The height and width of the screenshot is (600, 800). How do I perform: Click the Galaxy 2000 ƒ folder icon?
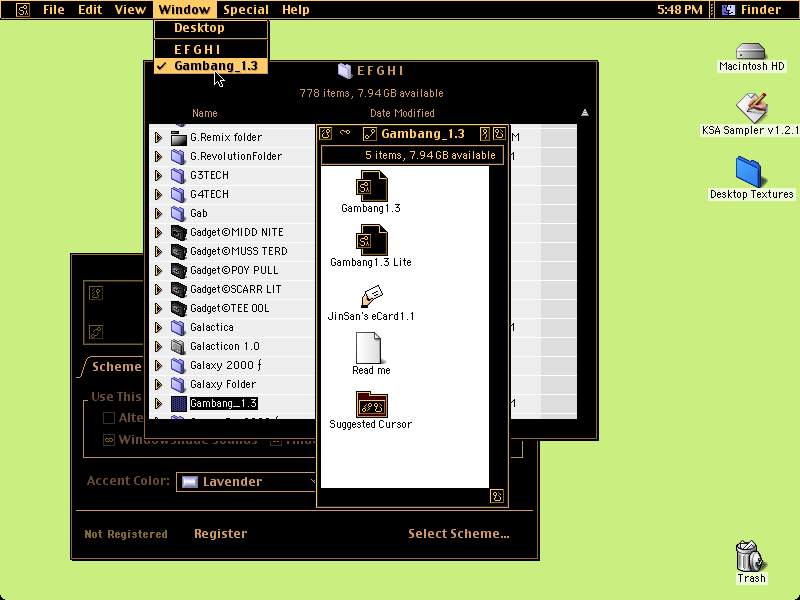(x=178, y=365)
